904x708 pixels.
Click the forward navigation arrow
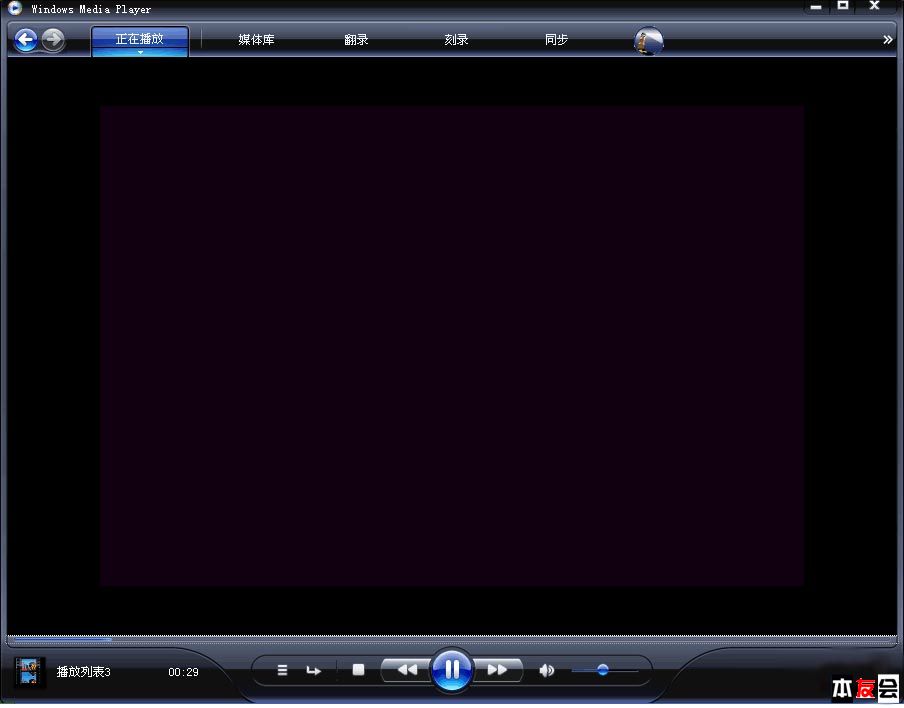[x=53, y=40]
